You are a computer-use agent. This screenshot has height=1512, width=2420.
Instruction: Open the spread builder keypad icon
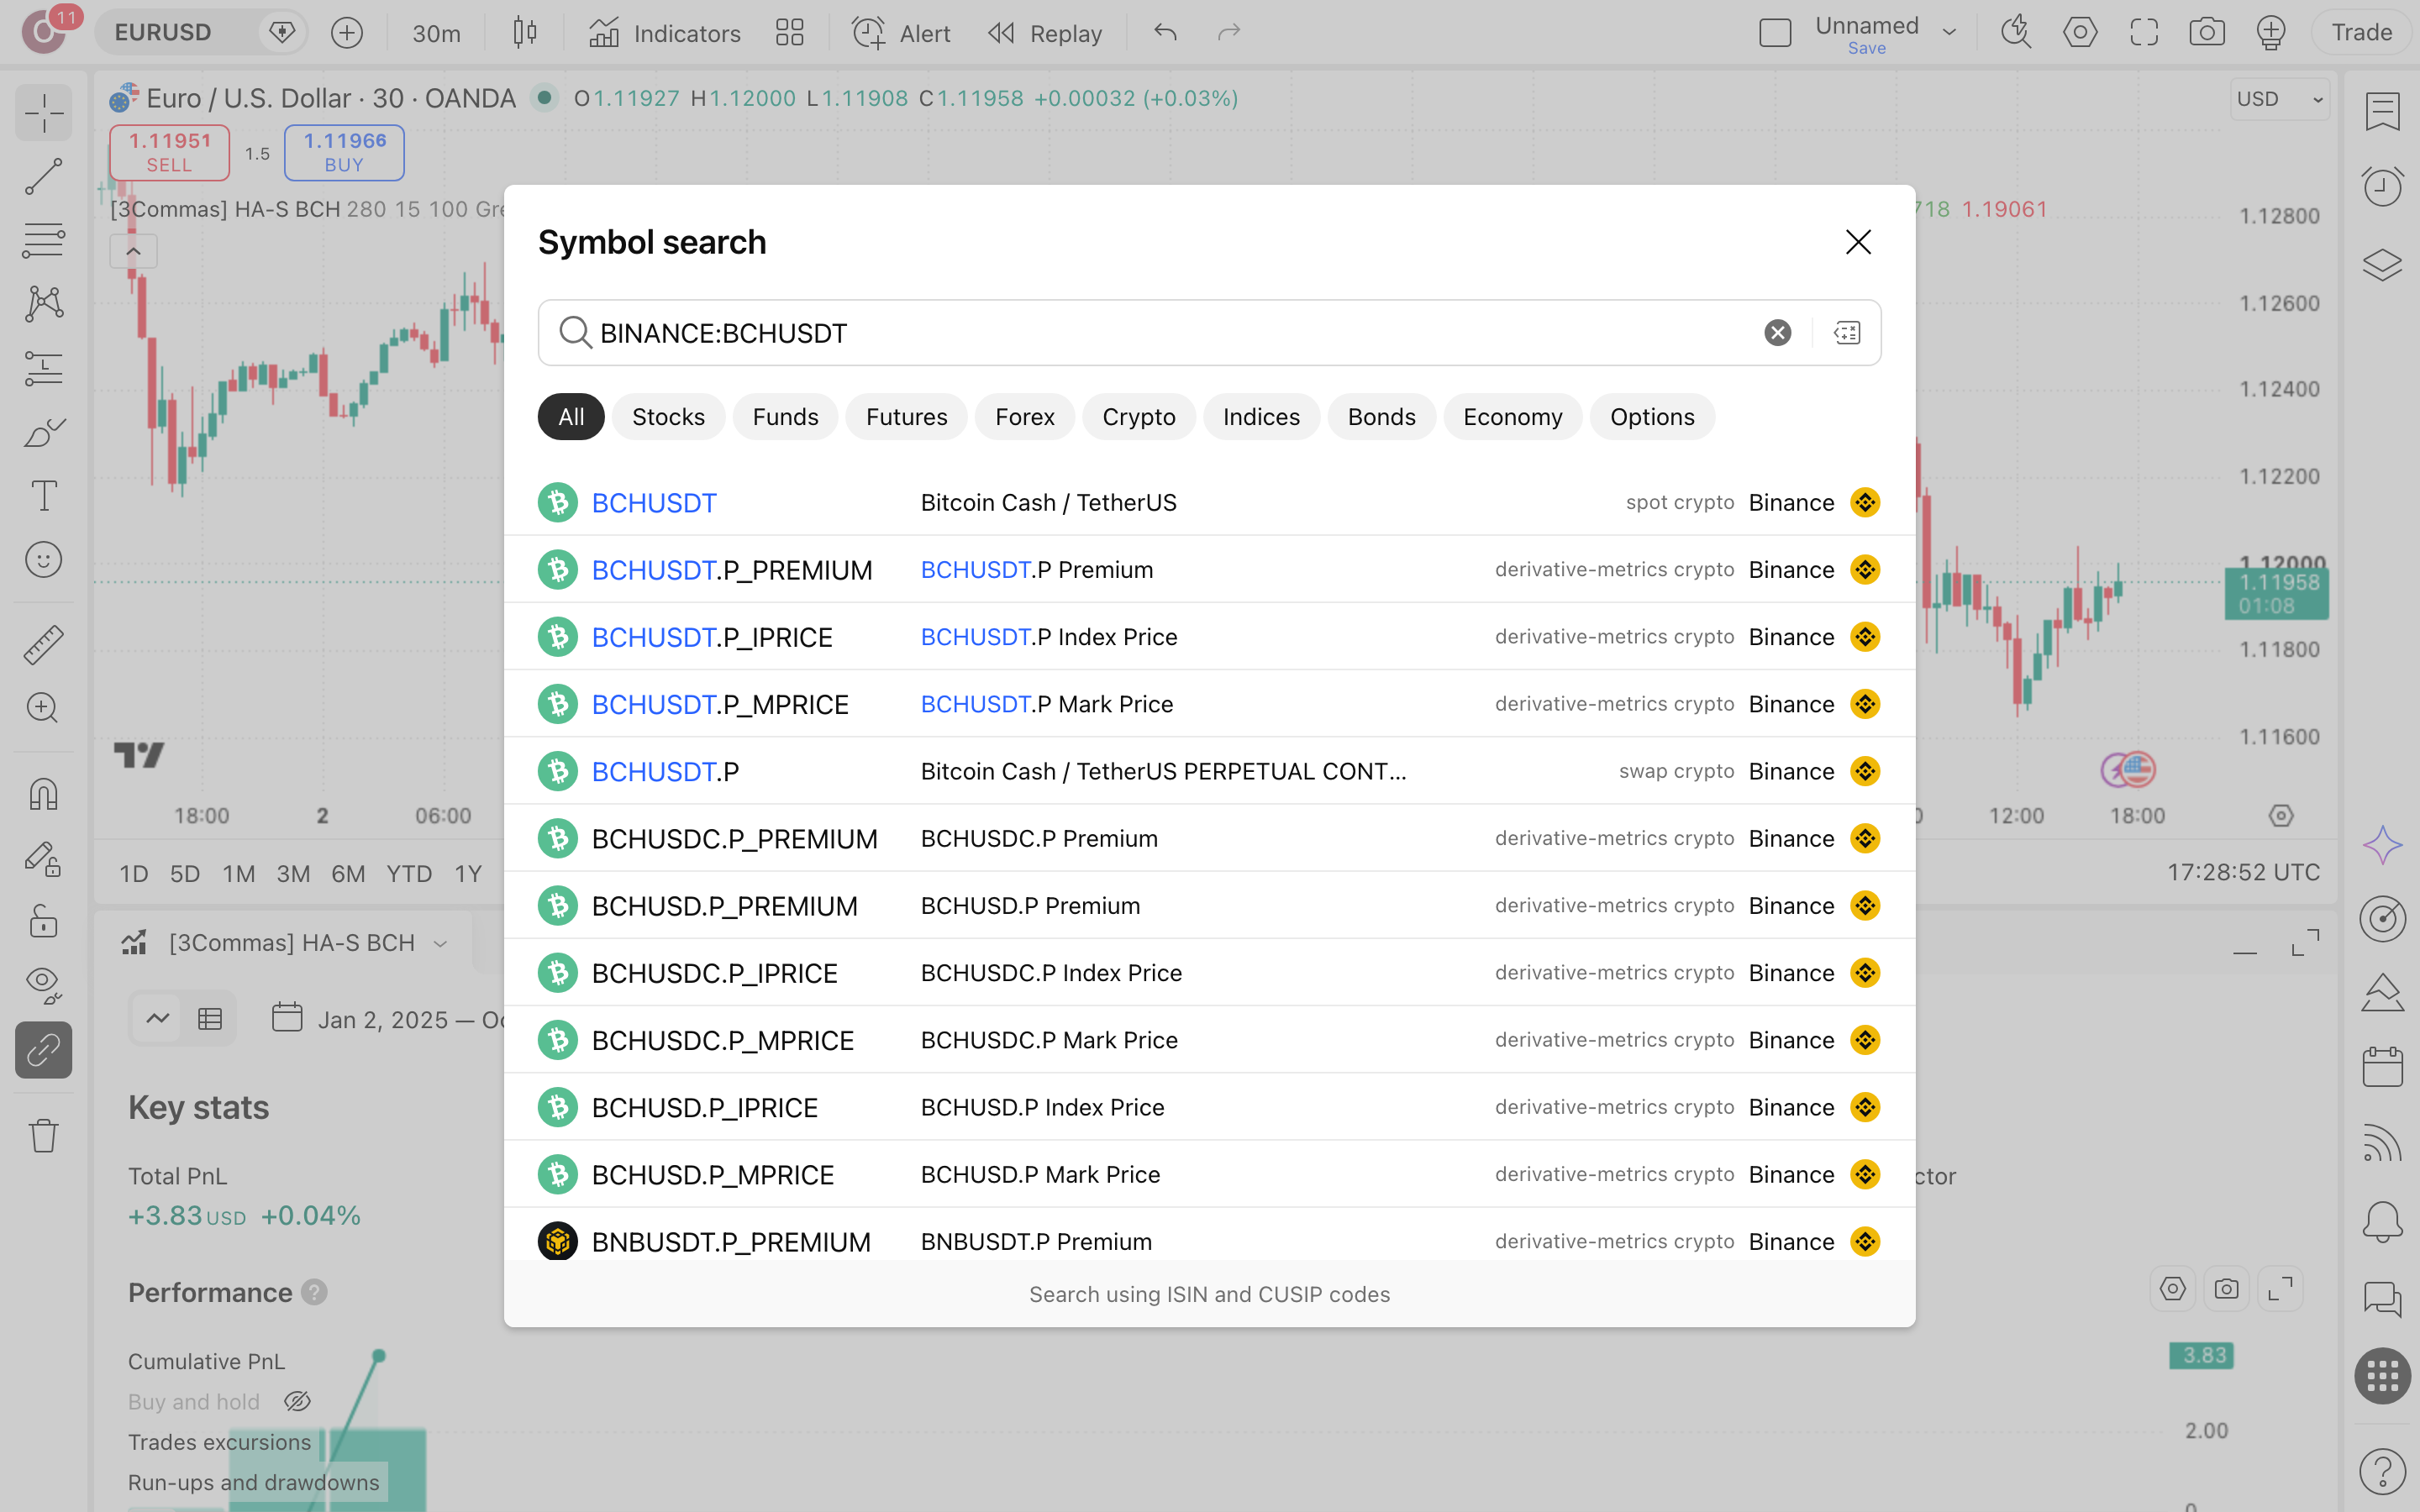pos(1847,333)
